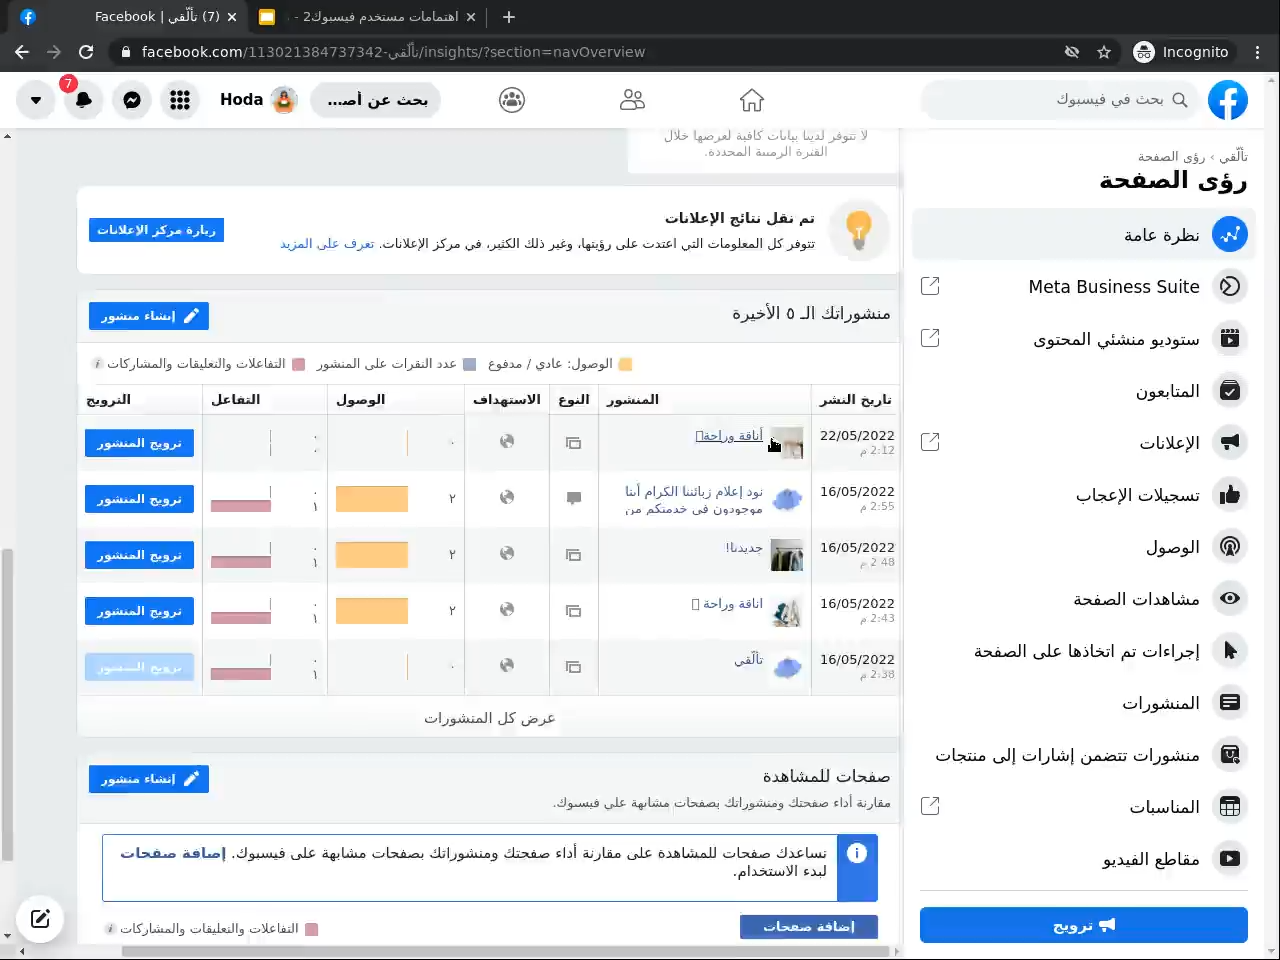
Task: Click the targeting globe icon in 'جديدنا!' row
Action: (507, 553)
